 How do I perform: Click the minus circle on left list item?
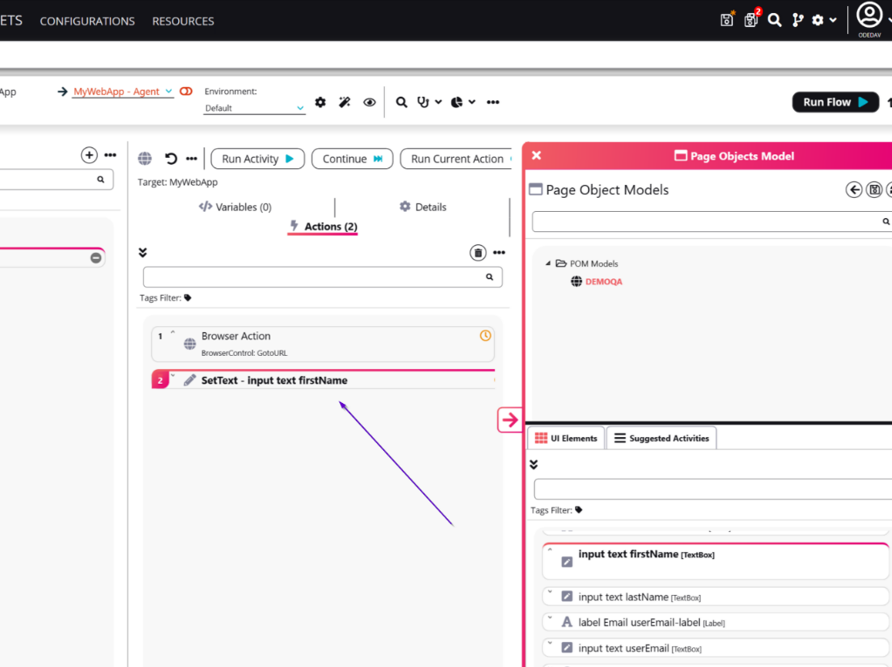(x=96, y=258)
